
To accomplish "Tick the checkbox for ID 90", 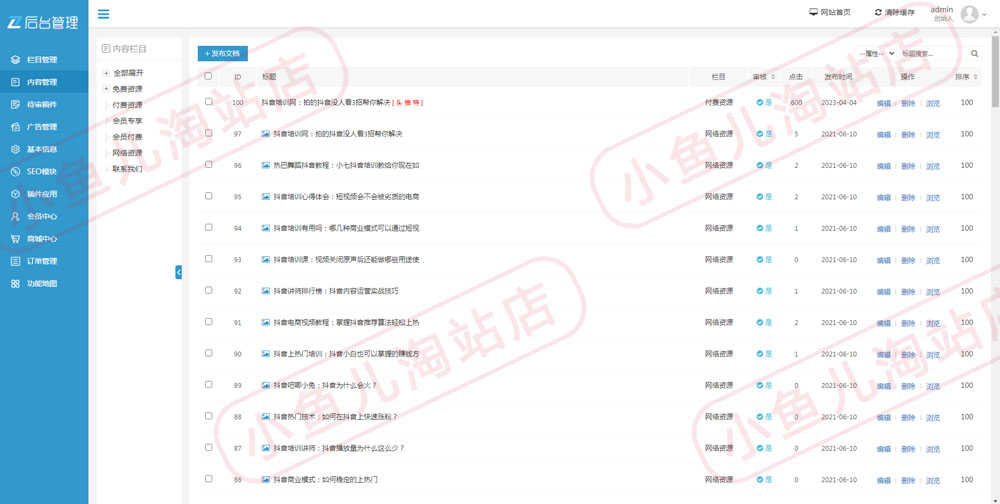I will (209, 353).
